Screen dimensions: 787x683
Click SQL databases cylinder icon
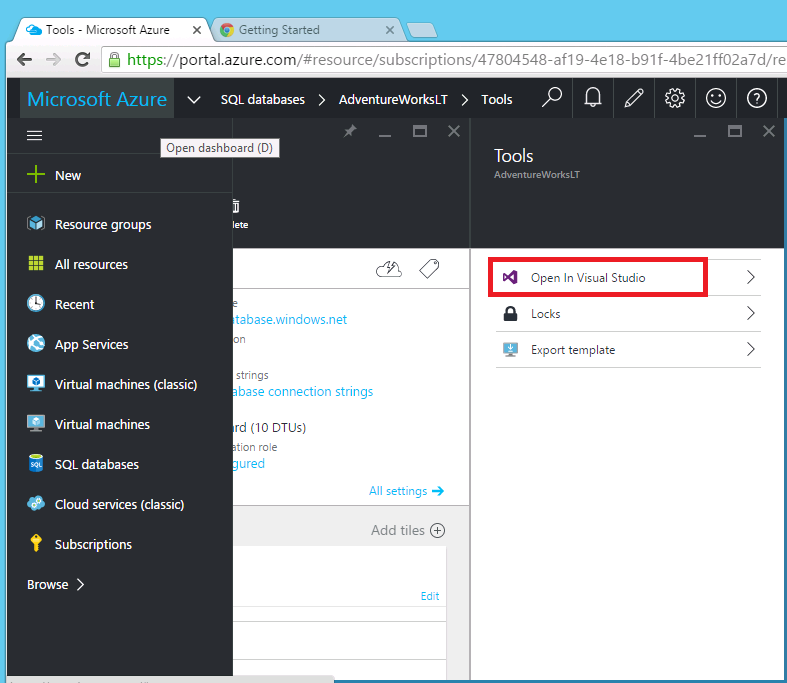(x=36, y=463)
